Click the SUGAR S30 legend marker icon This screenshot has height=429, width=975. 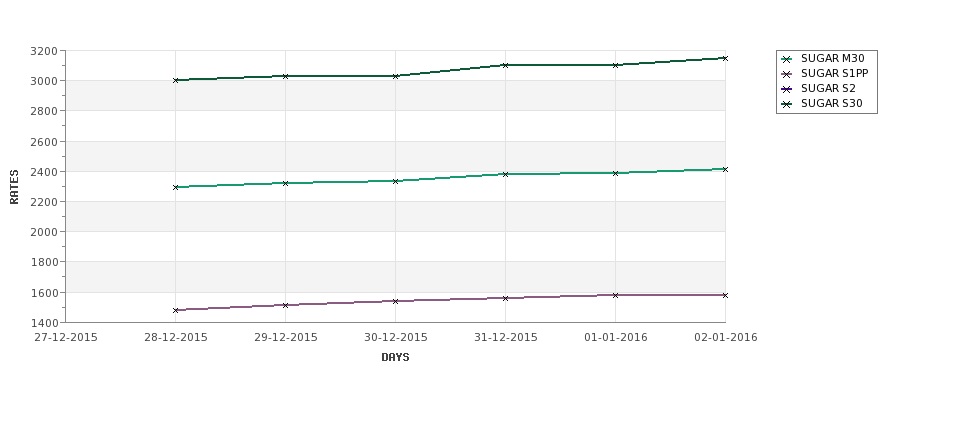787,104
